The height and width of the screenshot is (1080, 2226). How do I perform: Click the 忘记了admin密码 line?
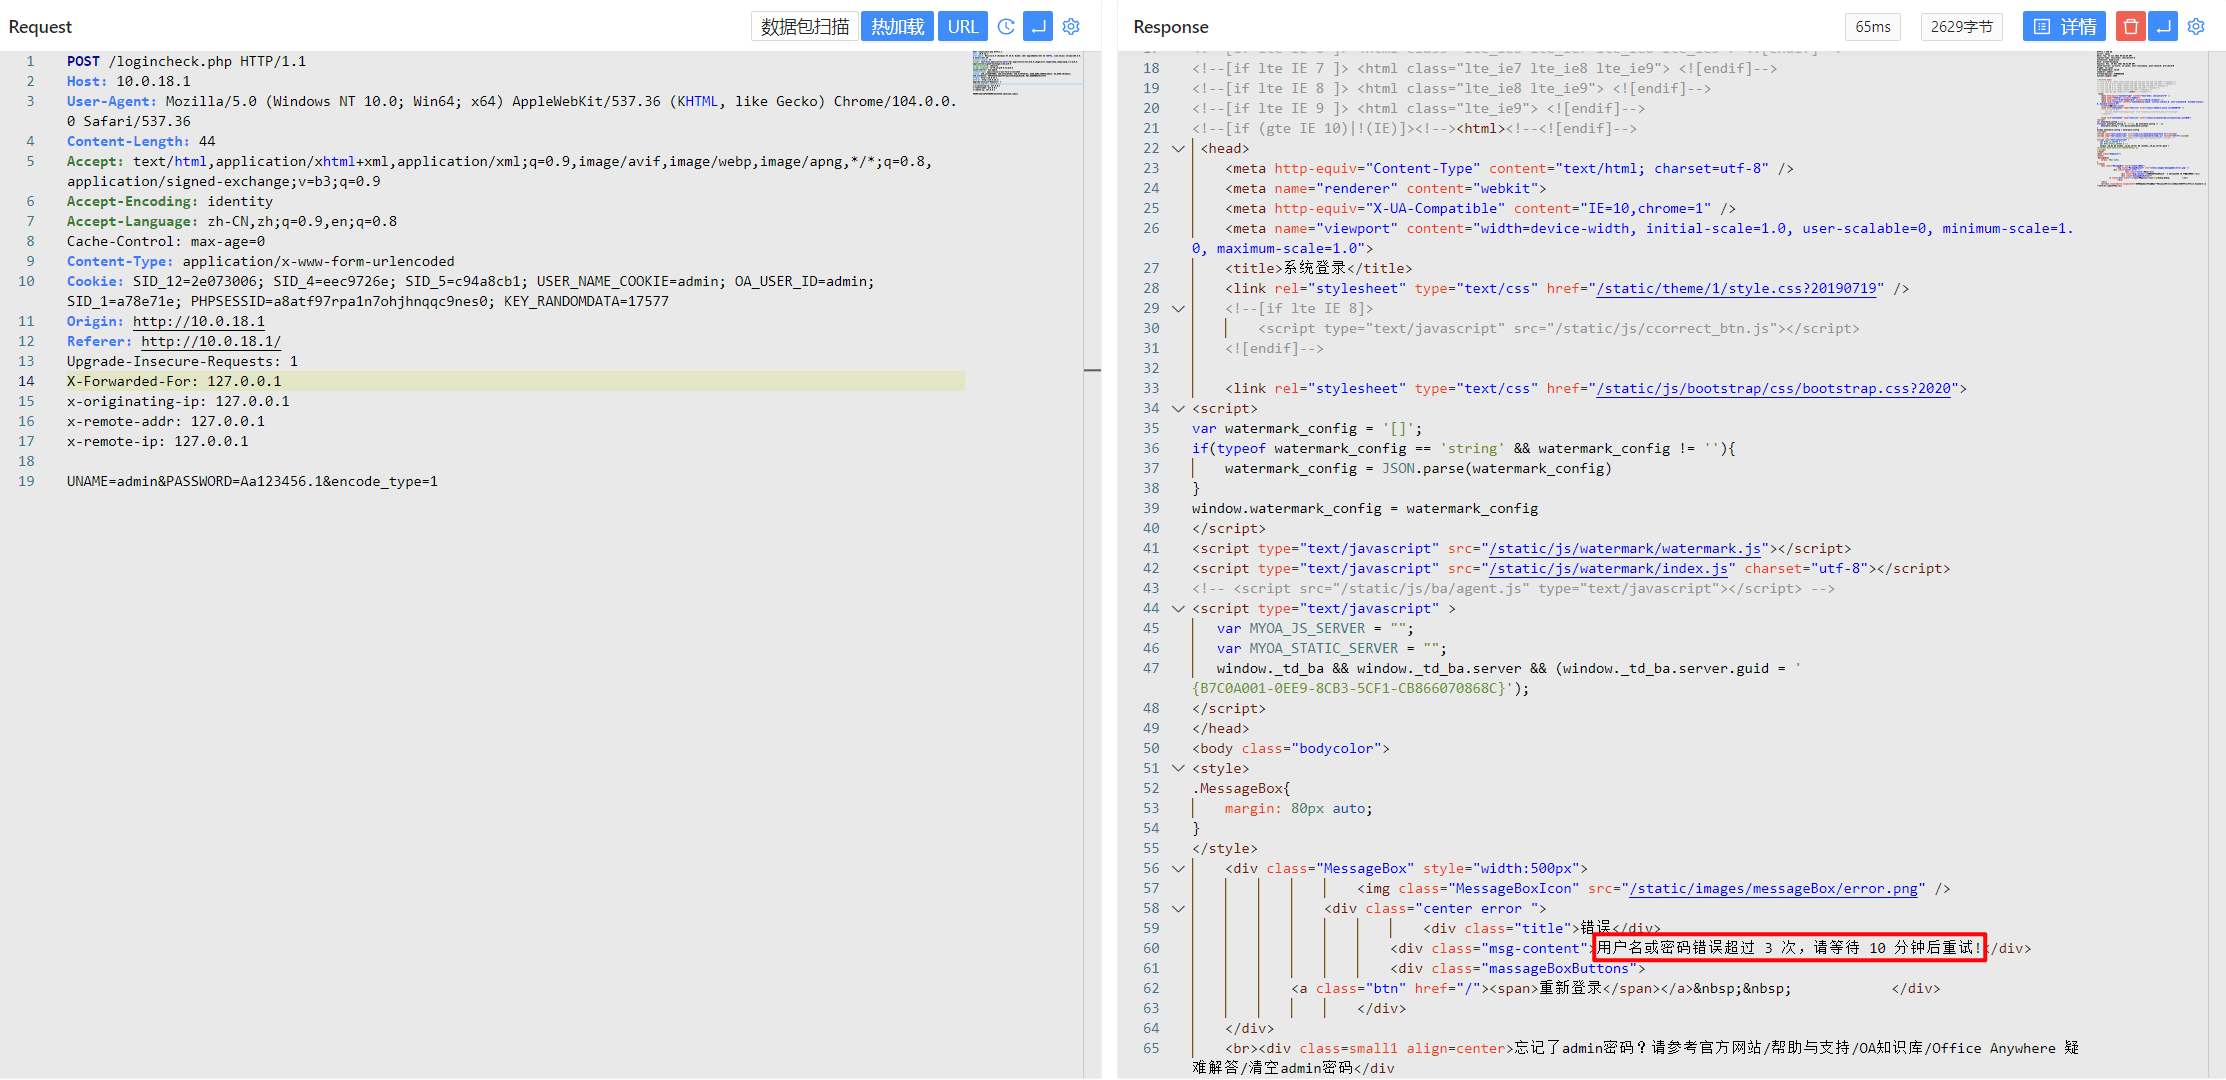tap(1635, 1058)
